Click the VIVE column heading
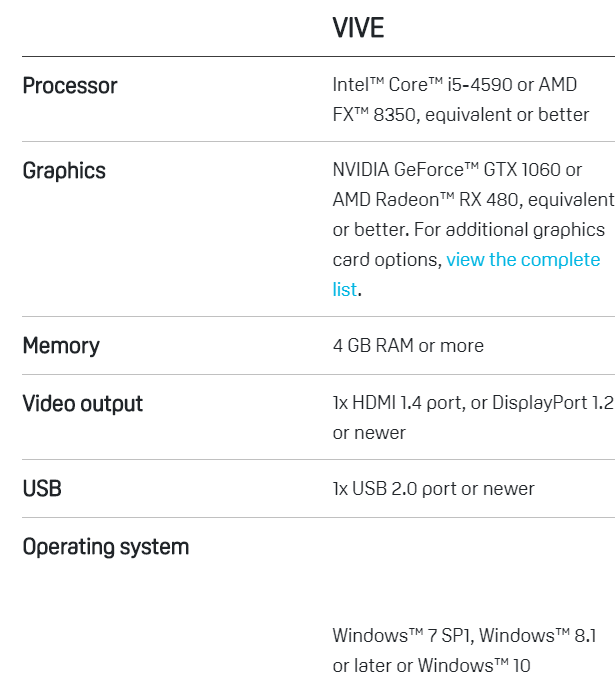Viewport: 615px width, 696px height. click(x=358, y=28)
